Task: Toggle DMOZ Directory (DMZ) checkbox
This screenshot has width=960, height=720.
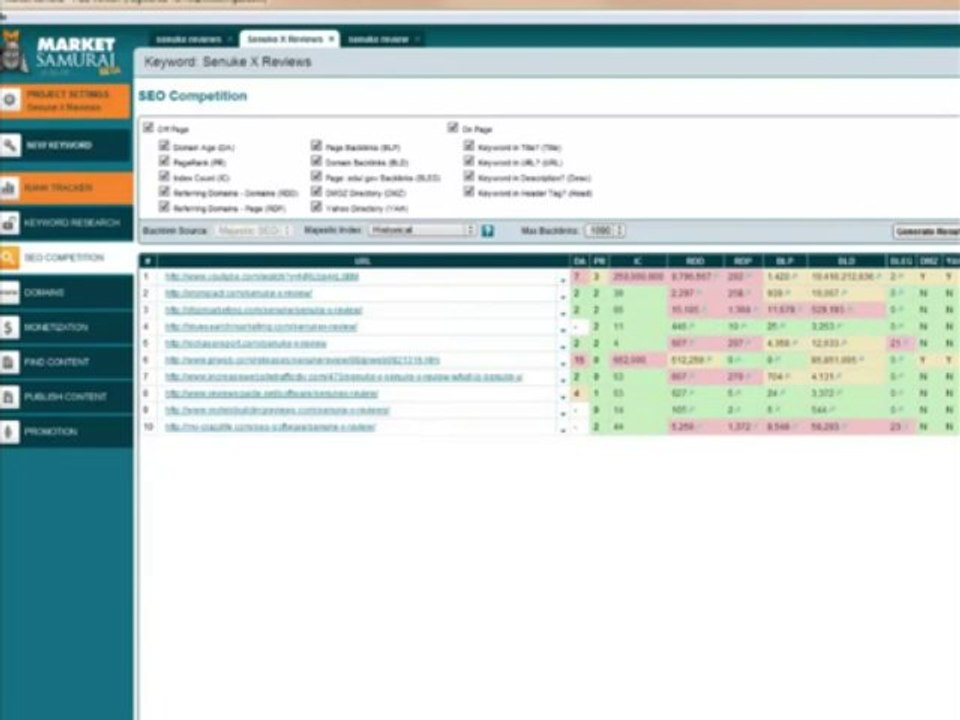Action: tap(316, 192)
